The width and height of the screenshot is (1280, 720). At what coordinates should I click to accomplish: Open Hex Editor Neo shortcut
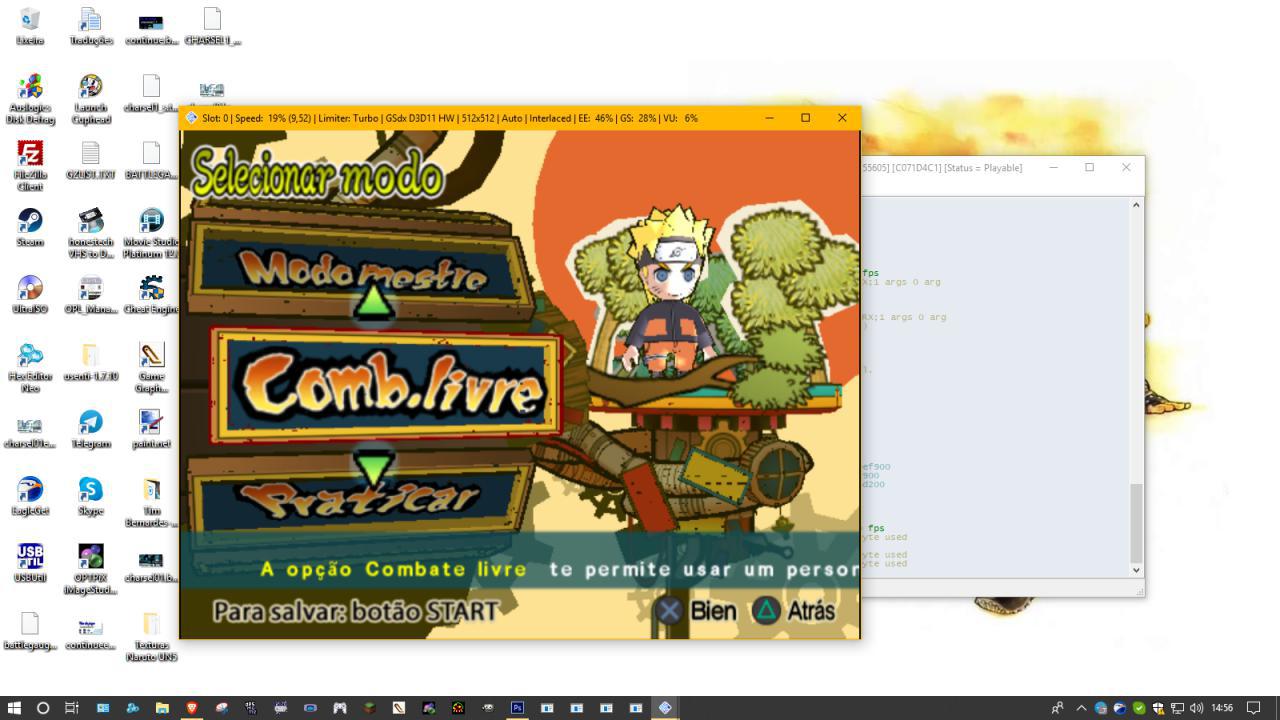30,367
